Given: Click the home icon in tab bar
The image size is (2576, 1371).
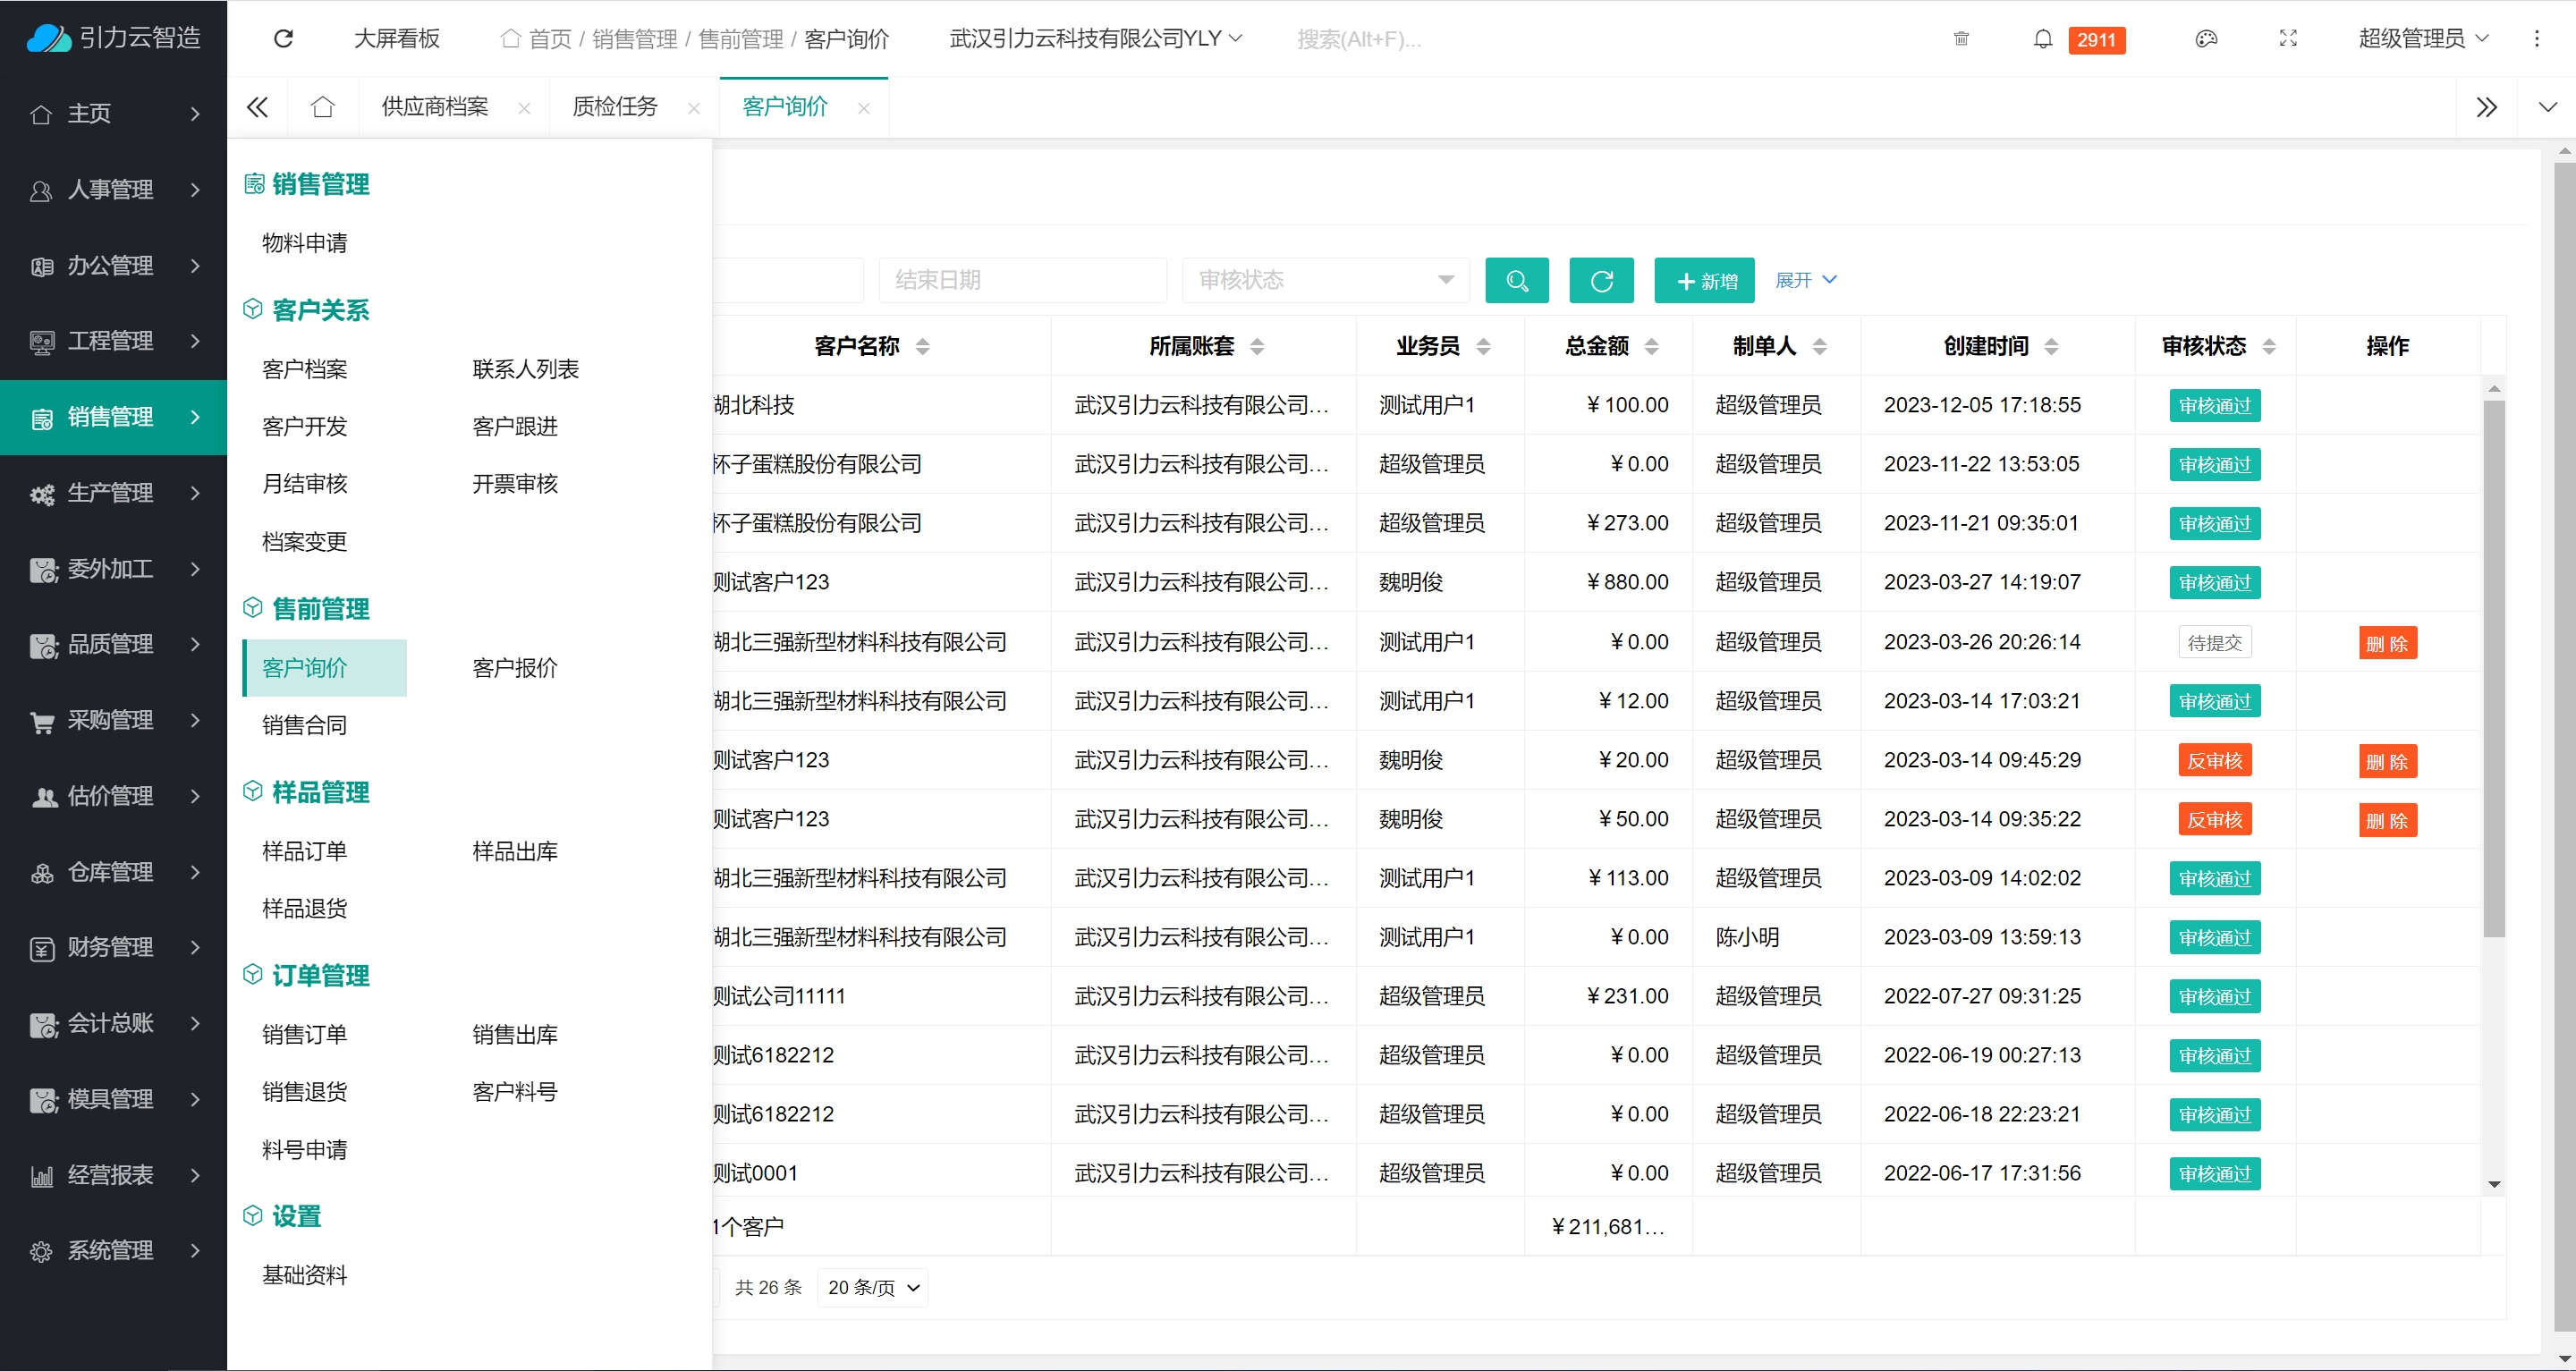Looking at the screenshot, I should [322, 107].
